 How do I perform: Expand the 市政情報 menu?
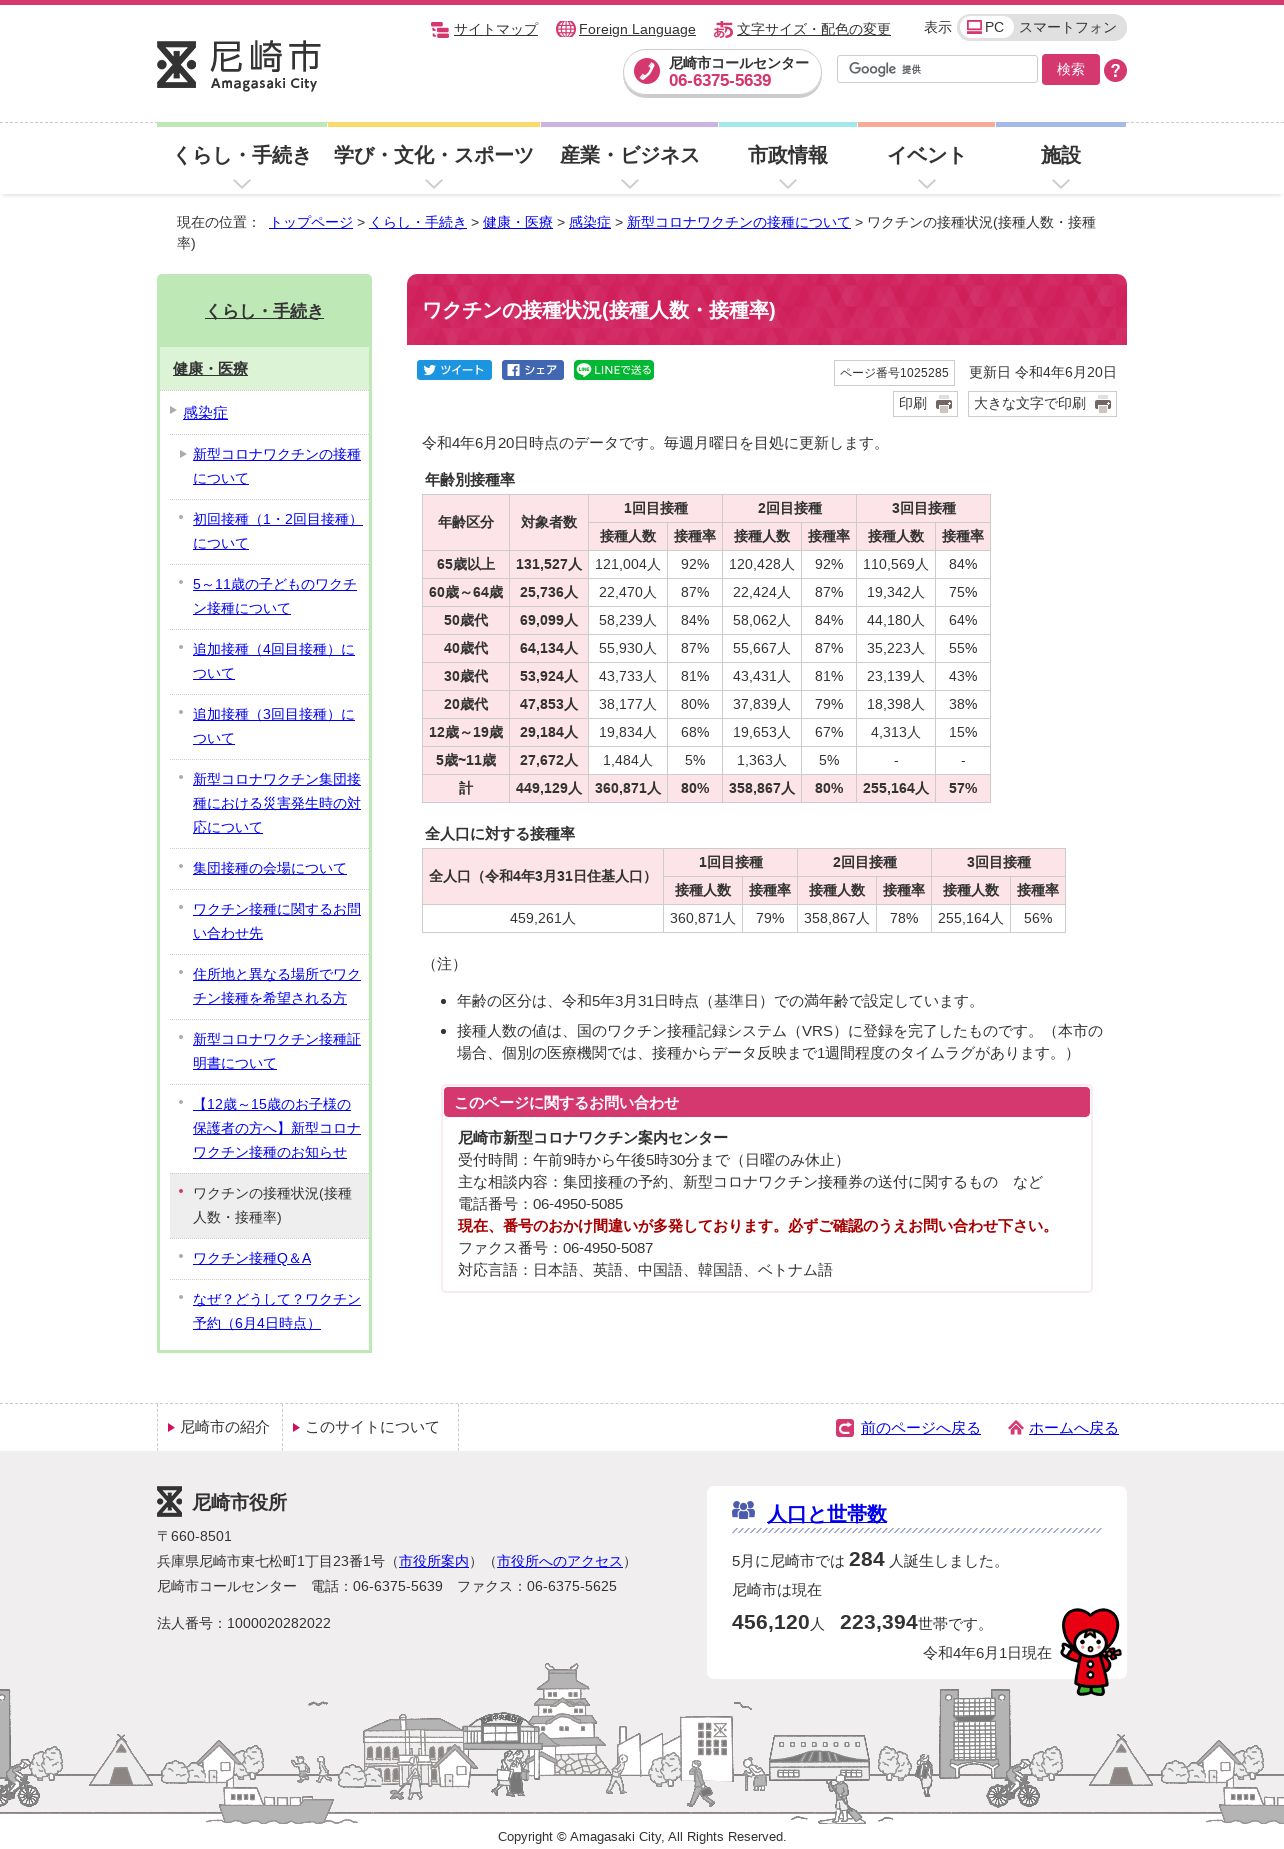tap(788, 160)
